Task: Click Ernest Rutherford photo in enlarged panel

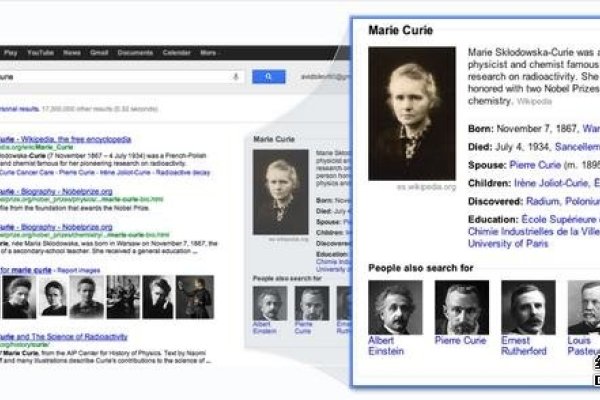Action: [528, 307]
